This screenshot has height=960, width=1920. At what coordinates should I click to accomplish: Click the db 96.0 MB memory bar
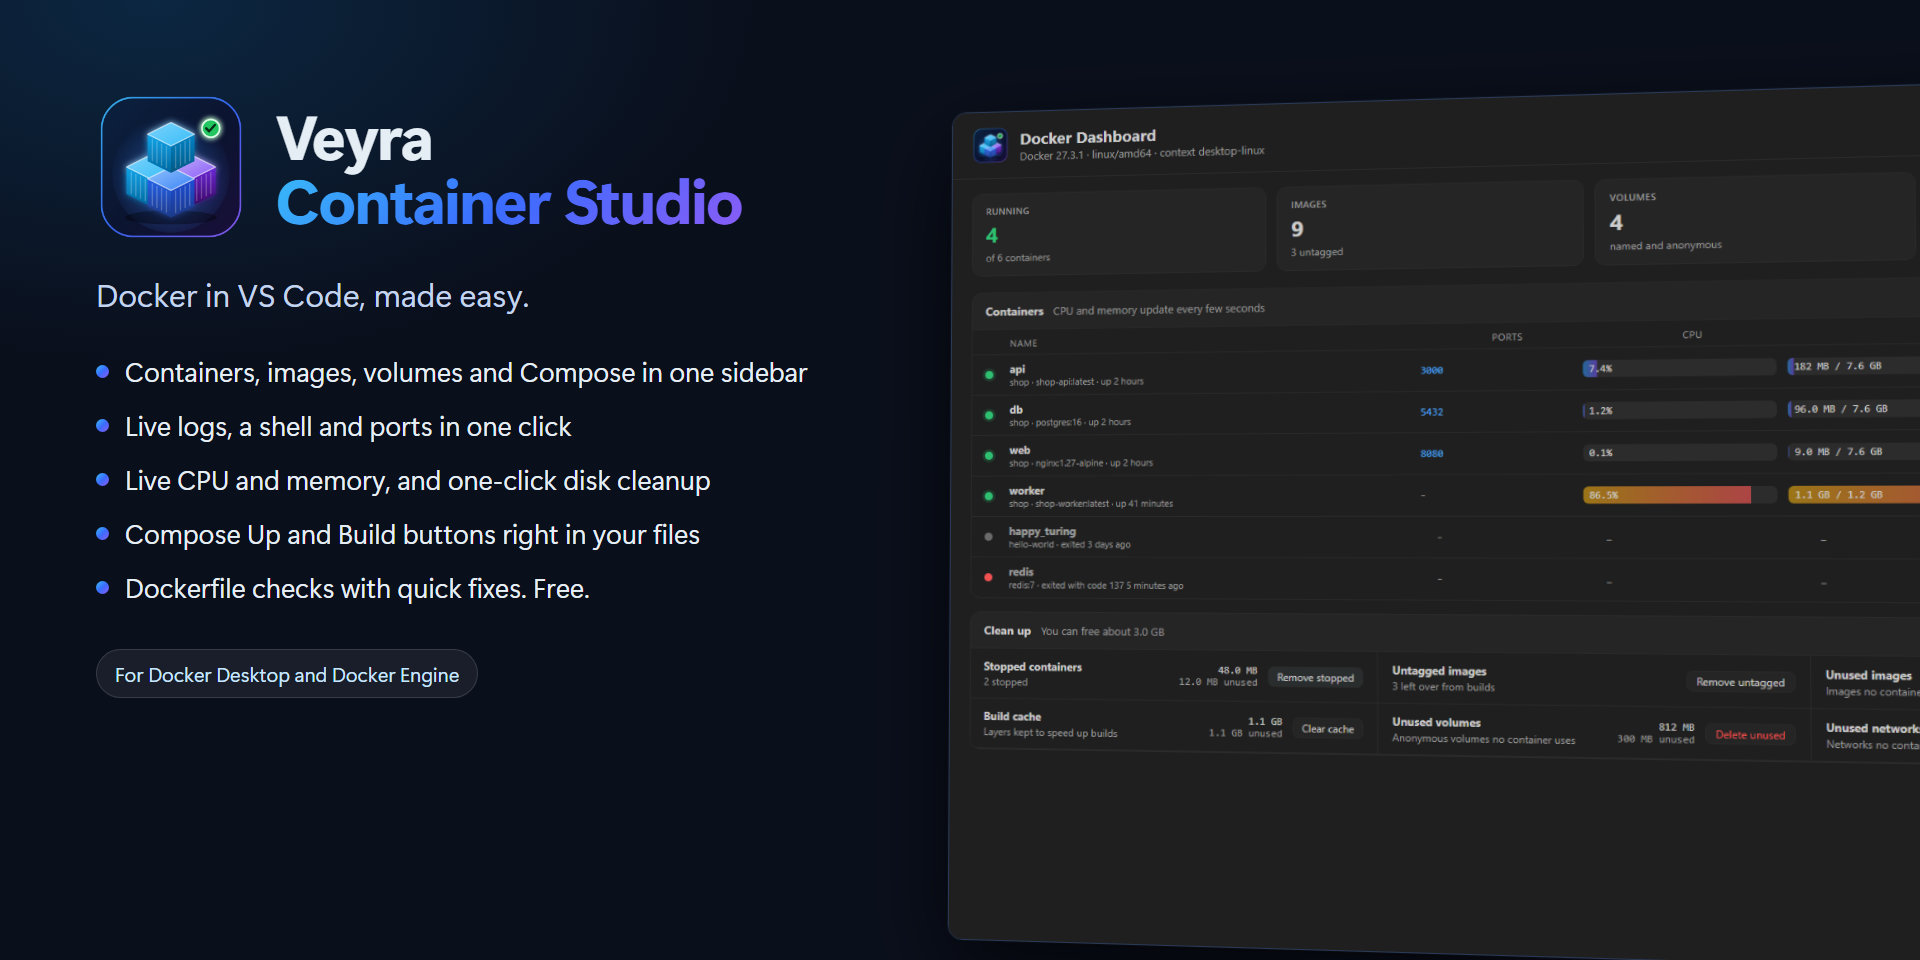(1853, 408)
